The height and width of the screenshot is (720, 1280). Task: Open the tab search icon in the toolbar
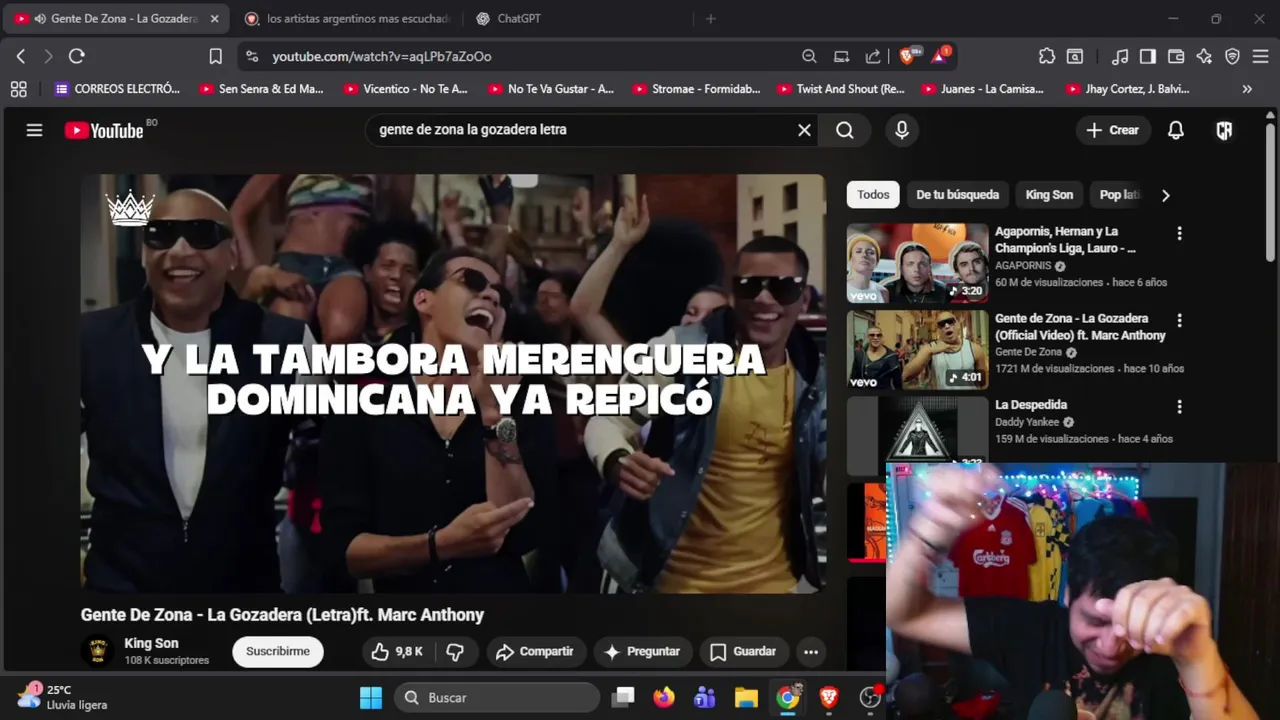1075,57
